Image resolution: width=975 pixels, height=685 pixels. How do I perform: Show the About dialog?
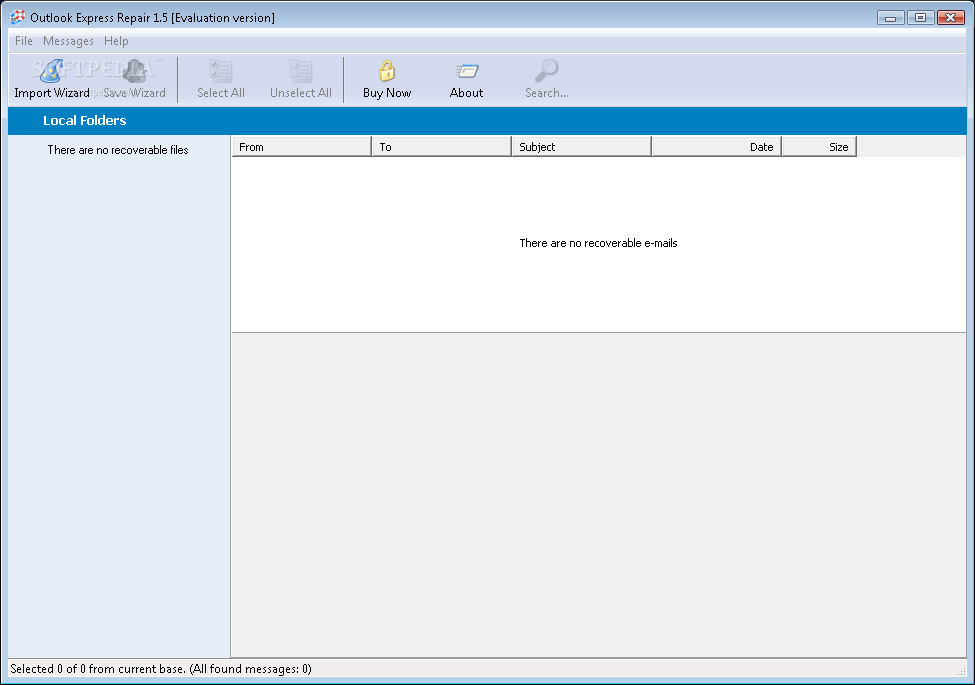pos(466,79)
